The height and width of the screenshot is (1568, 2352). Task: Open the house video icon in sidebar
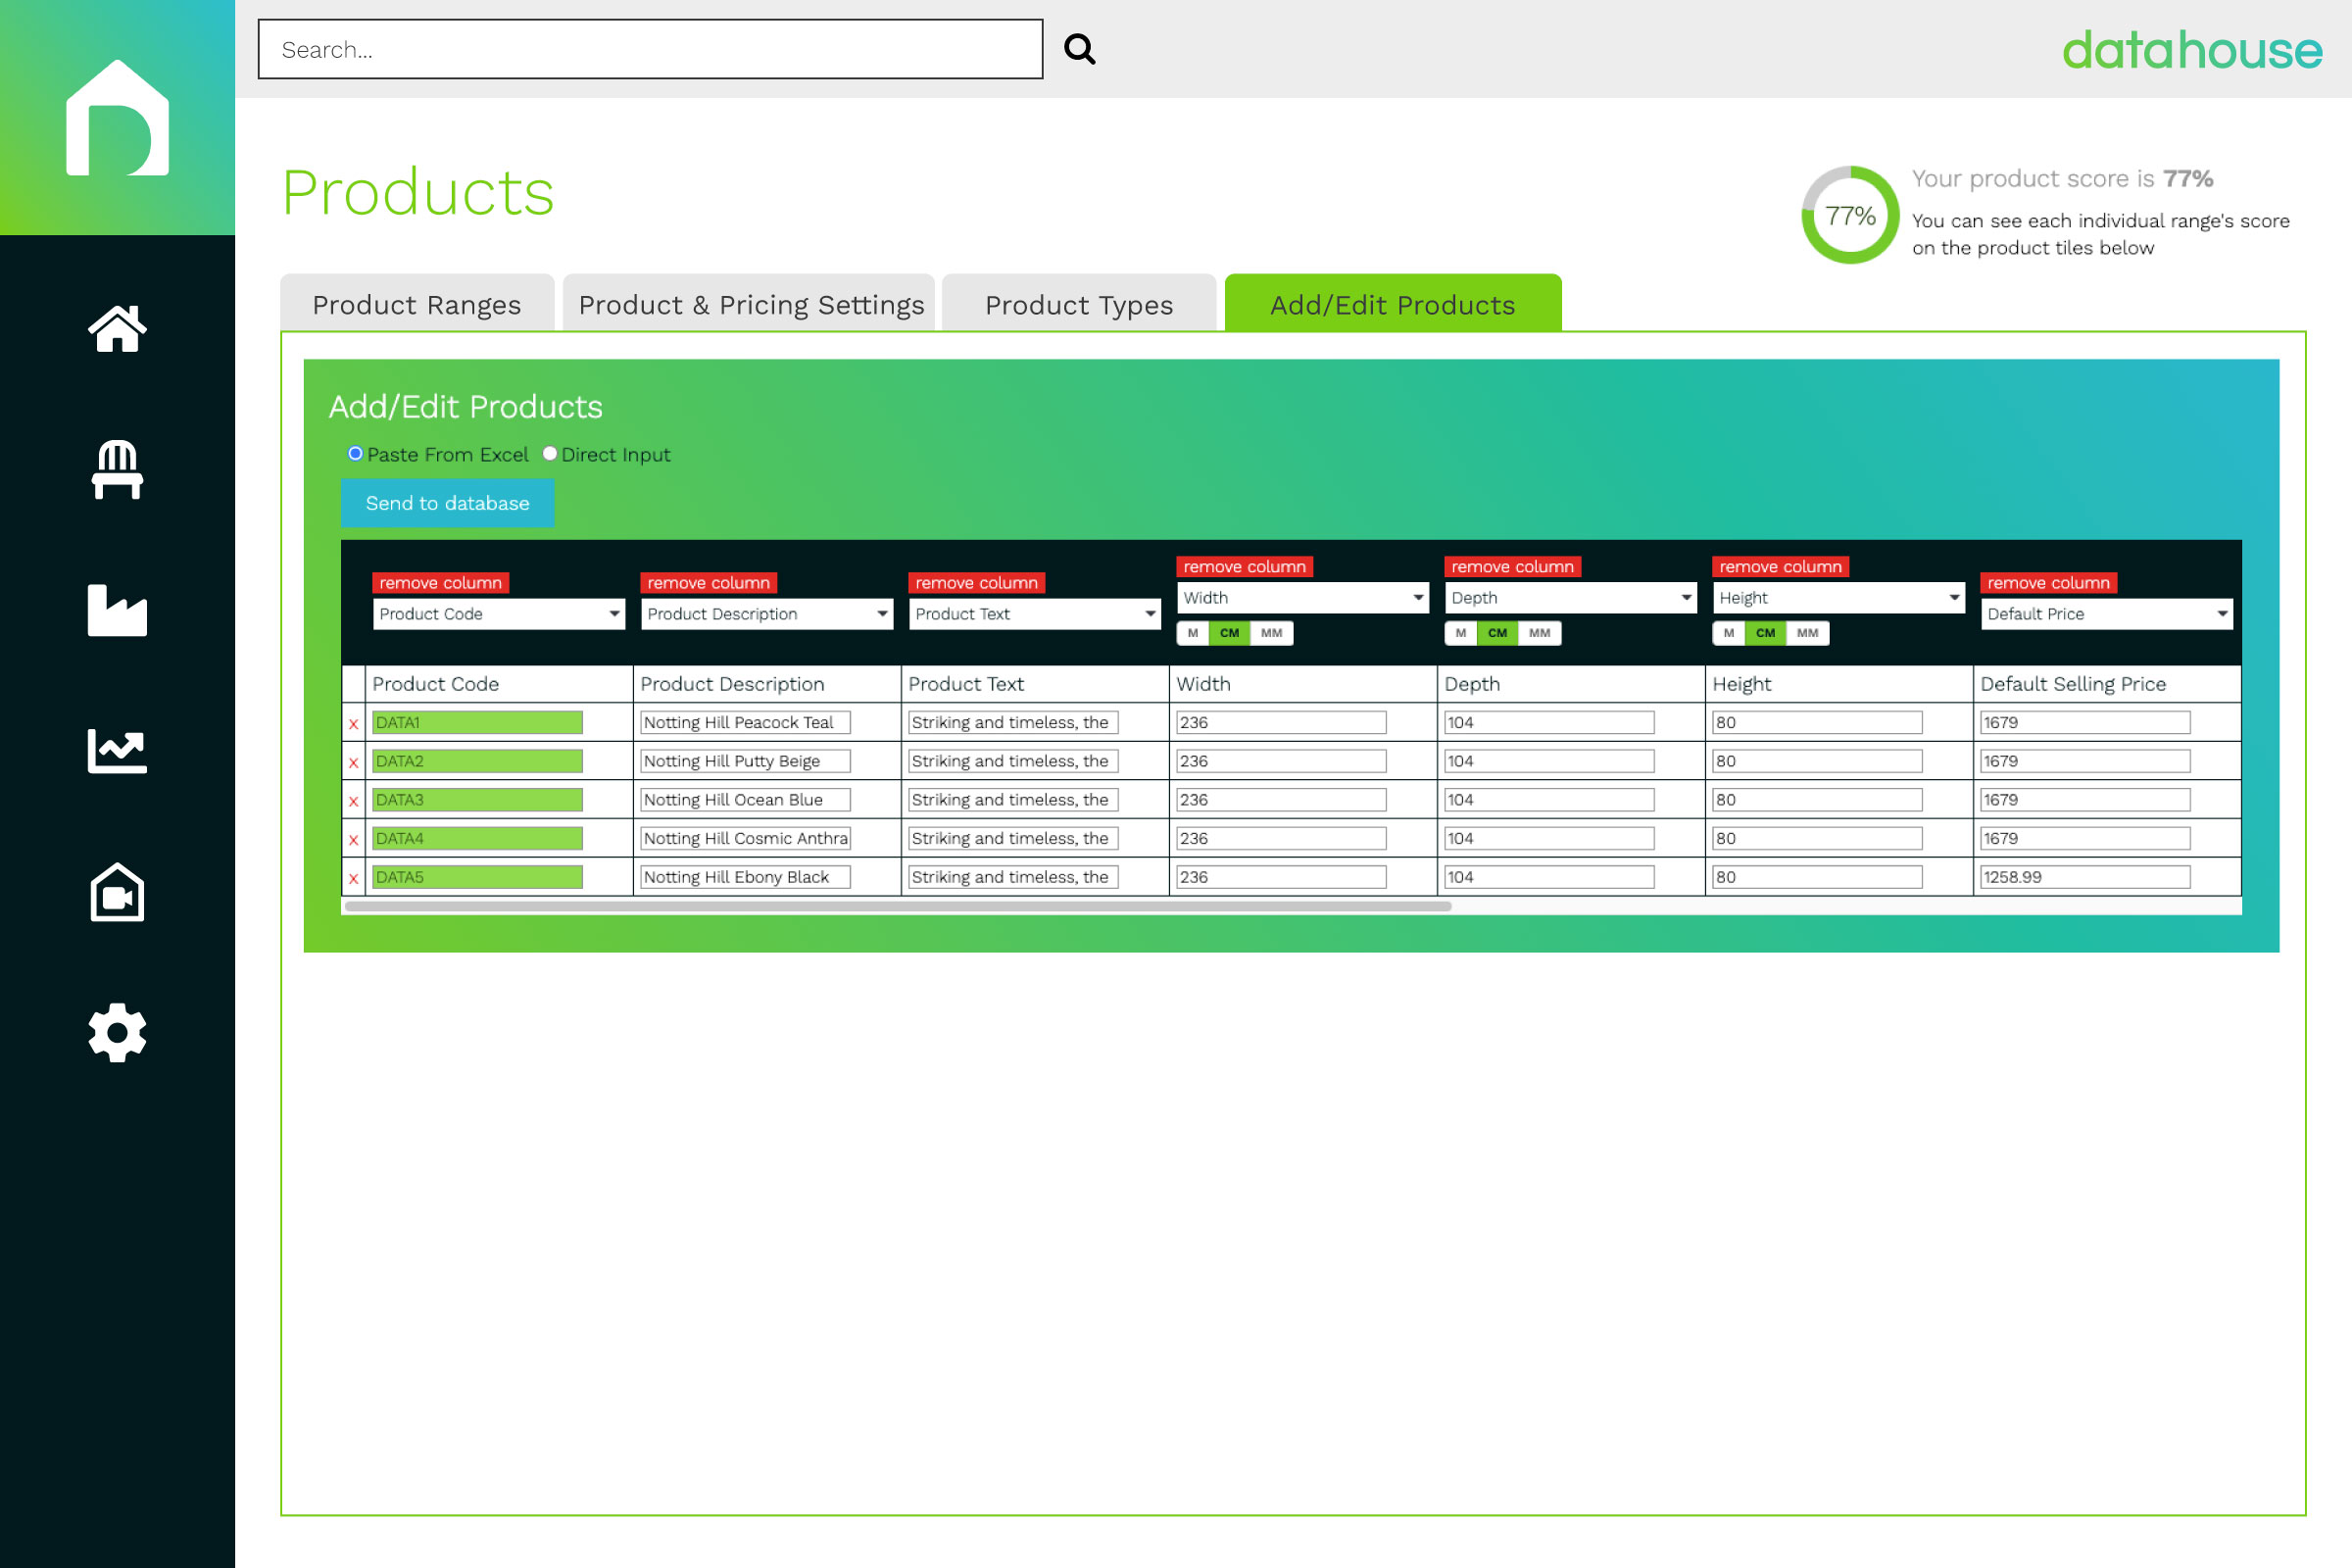[x=117, y=892]
